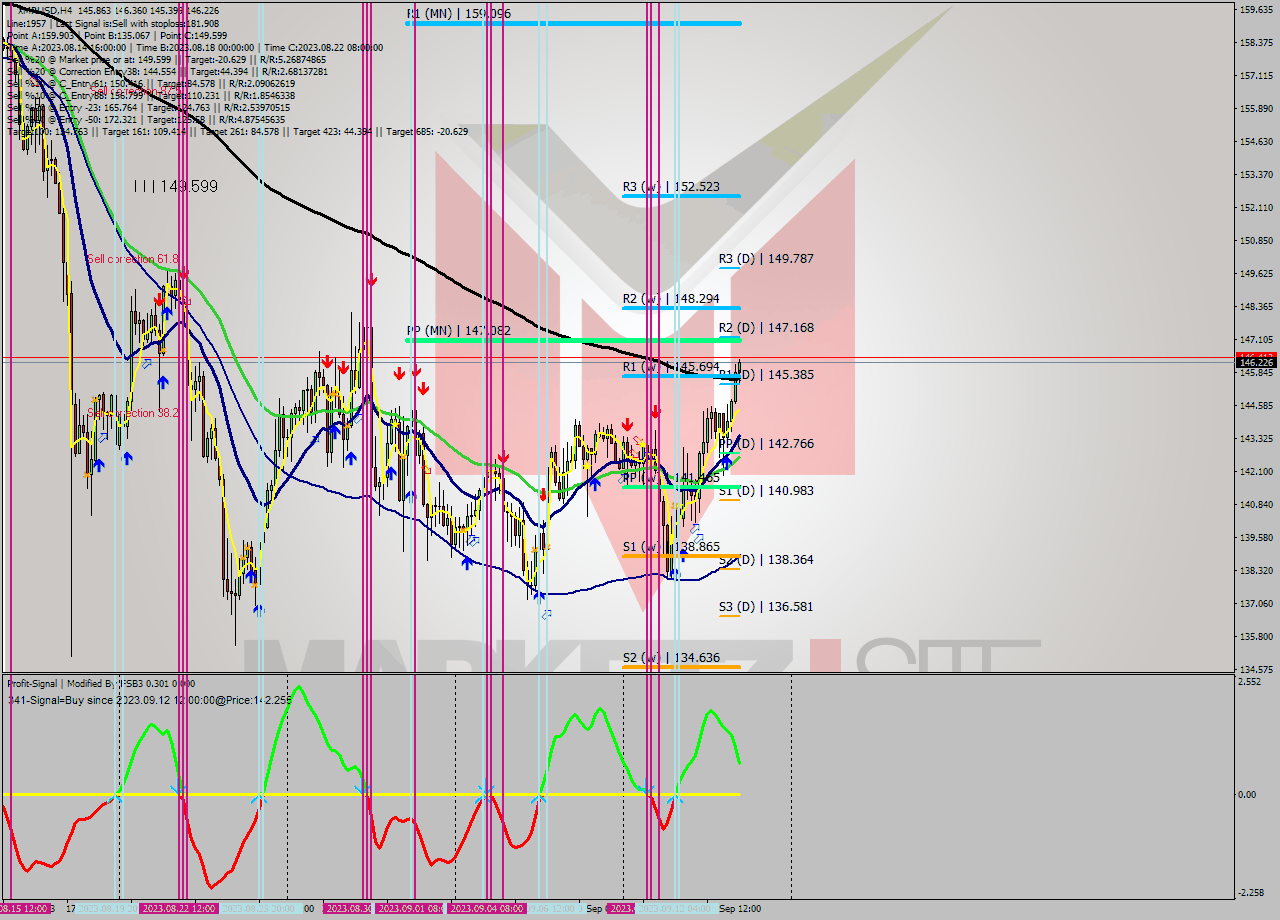Viewport: 1280px width, 920px height.
Task: Click the current price tag 146.226 on axis
Action: click(x=1257, y=363)
